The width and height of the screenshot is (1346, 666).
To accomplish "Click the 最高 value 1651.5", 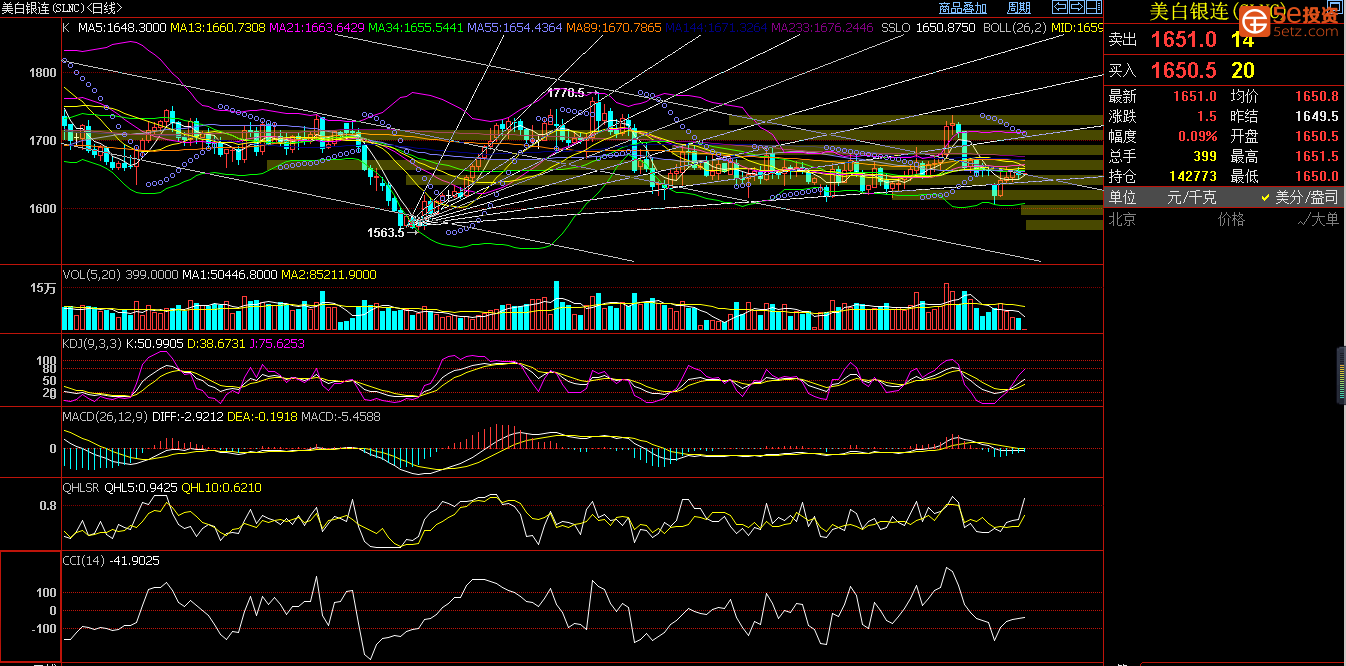I will [1317, 156].
